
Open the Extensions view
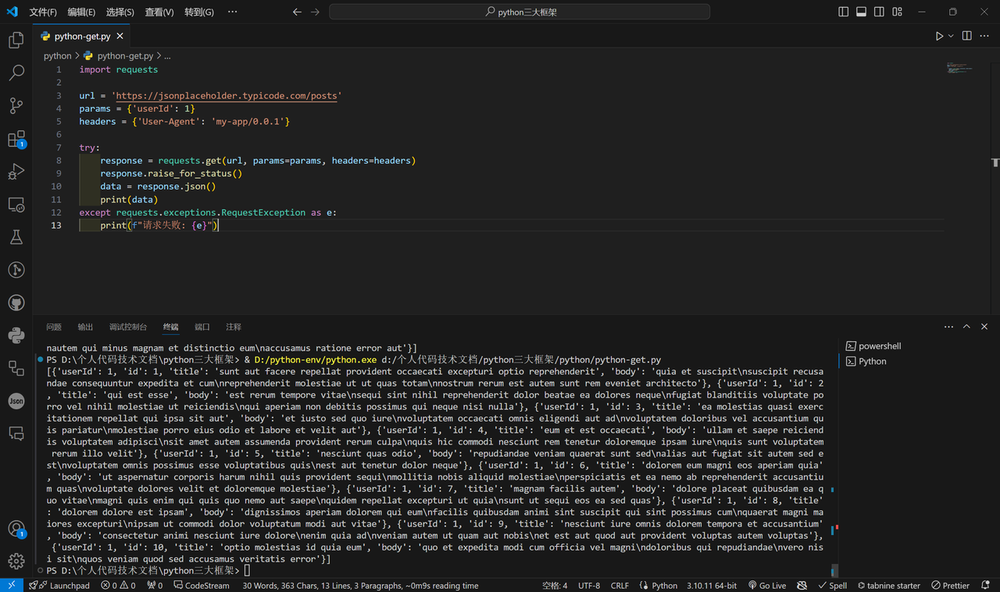coord(16,139)
